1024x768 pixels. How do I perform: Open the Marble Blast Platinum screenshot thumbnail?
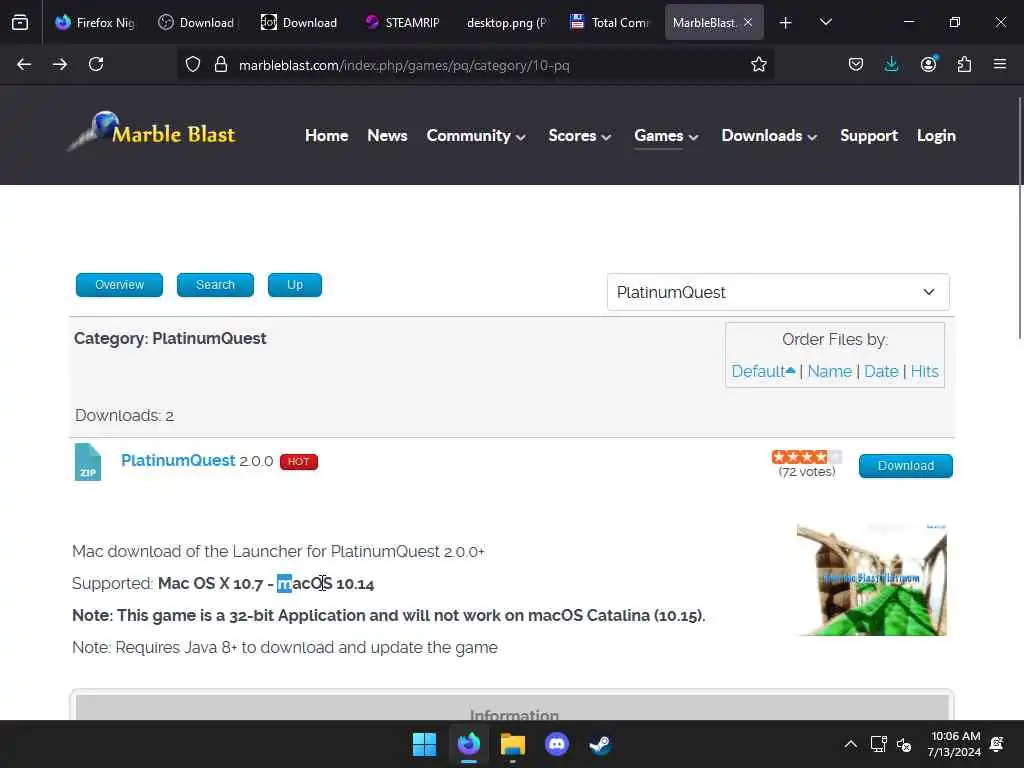[x=871, y=580]
